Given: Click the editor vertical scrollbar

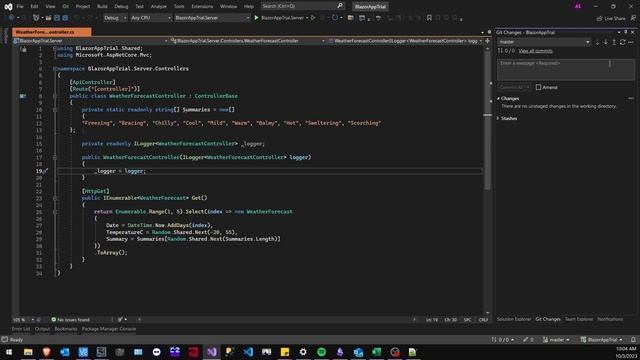Looking at the screenshot, I should tap(487, 180).
